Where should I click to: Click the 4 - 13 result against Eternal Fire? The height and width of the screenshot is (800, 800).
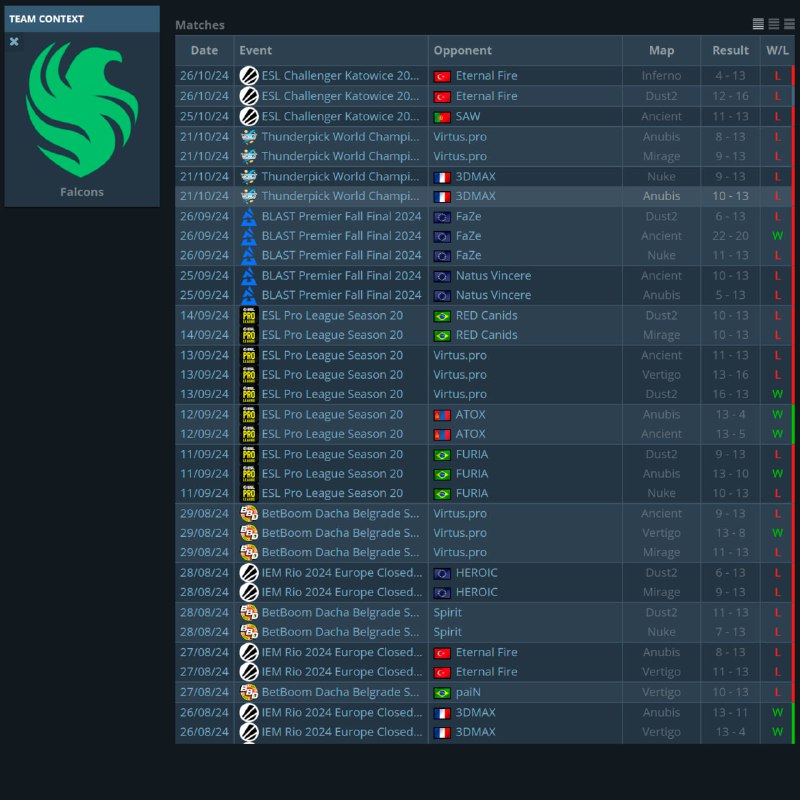tap(731, 76)
